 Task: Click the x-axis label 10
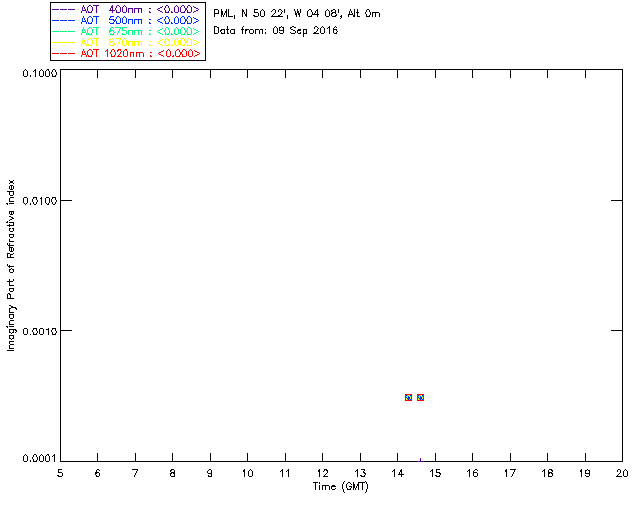coord(248,473)
